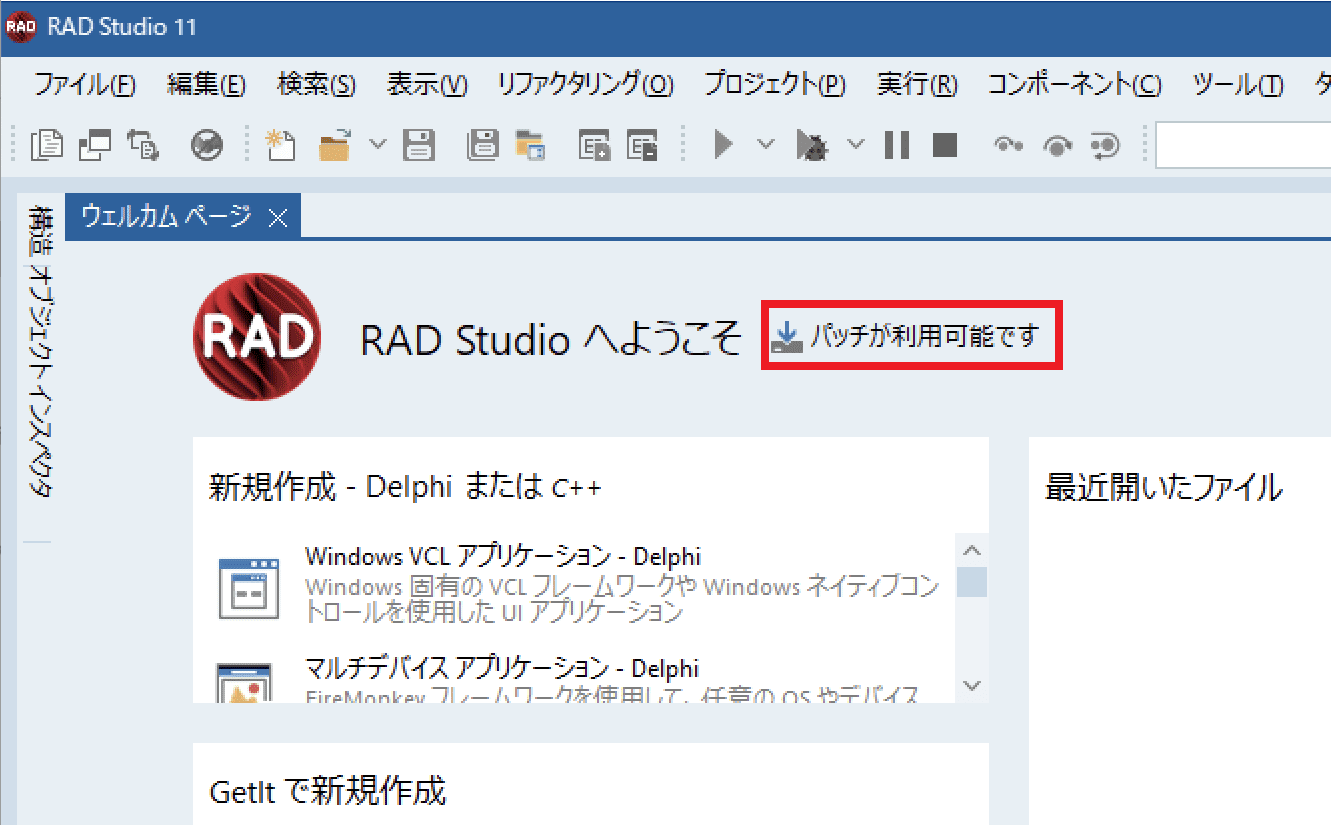
Task: Open the ファイル(F) menu
Action: click(85, 84)
